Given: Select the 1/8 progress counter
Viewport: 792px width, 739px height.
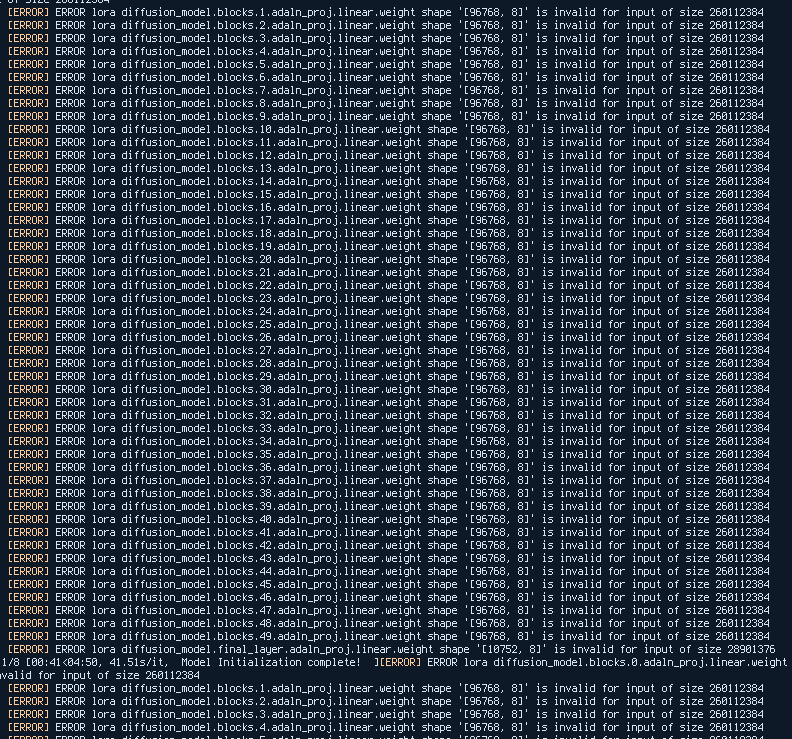Looking at the screenshot, I should (x=10, y=663).
